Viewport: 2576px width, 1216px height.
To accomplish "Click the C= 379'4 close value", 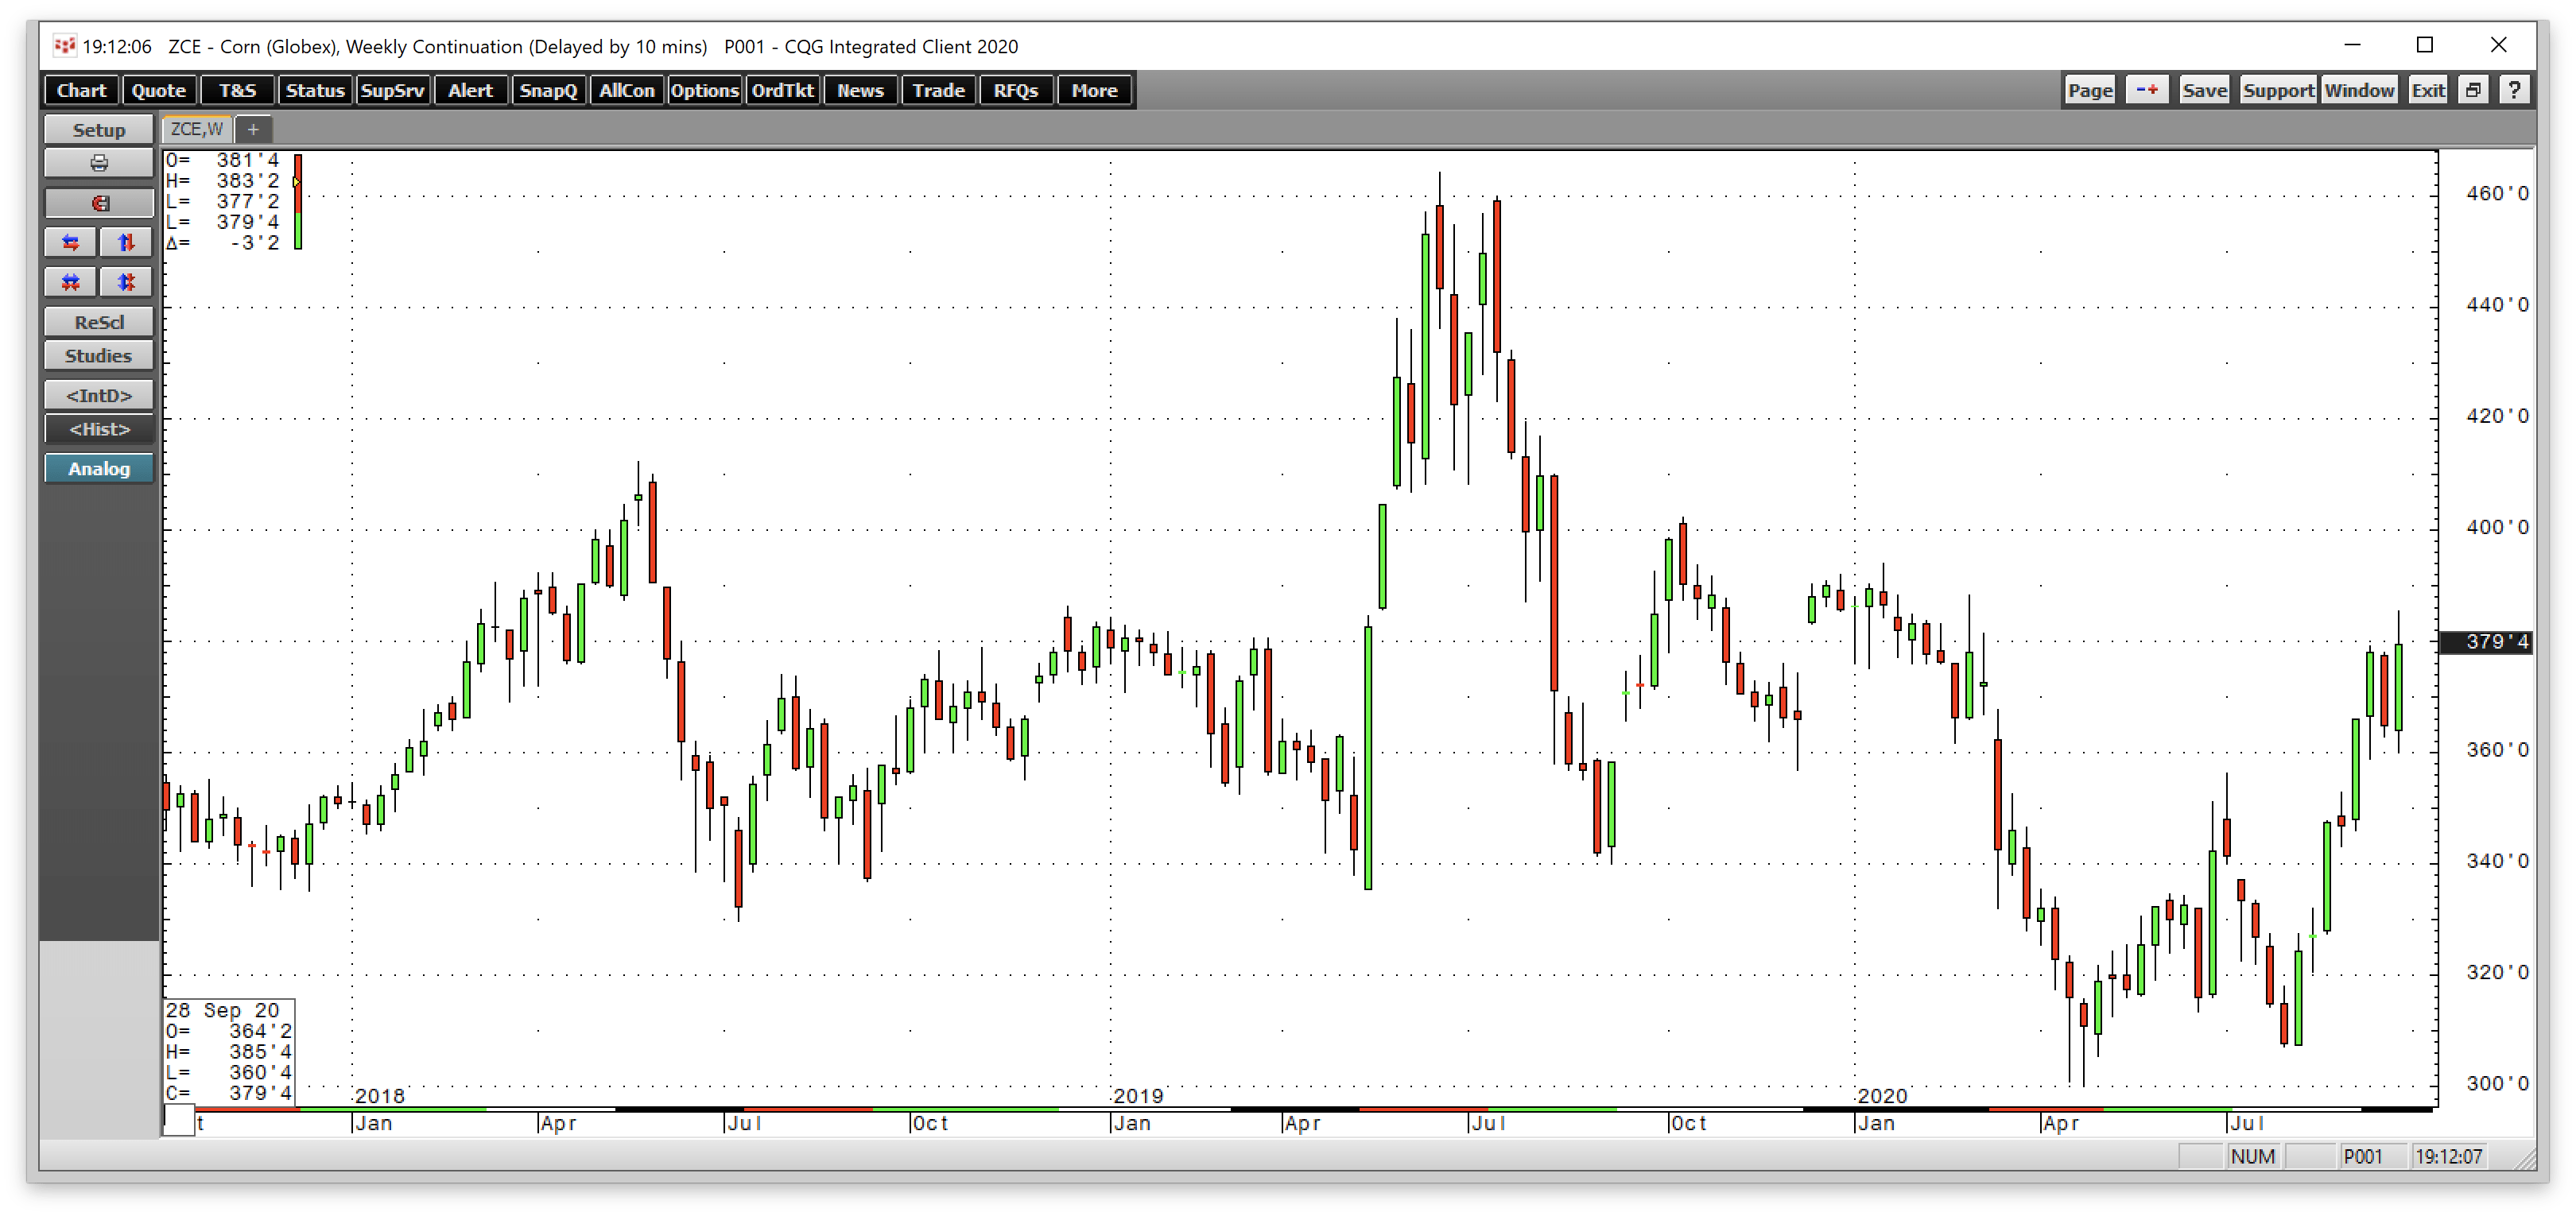I will tap(229, 1093).
